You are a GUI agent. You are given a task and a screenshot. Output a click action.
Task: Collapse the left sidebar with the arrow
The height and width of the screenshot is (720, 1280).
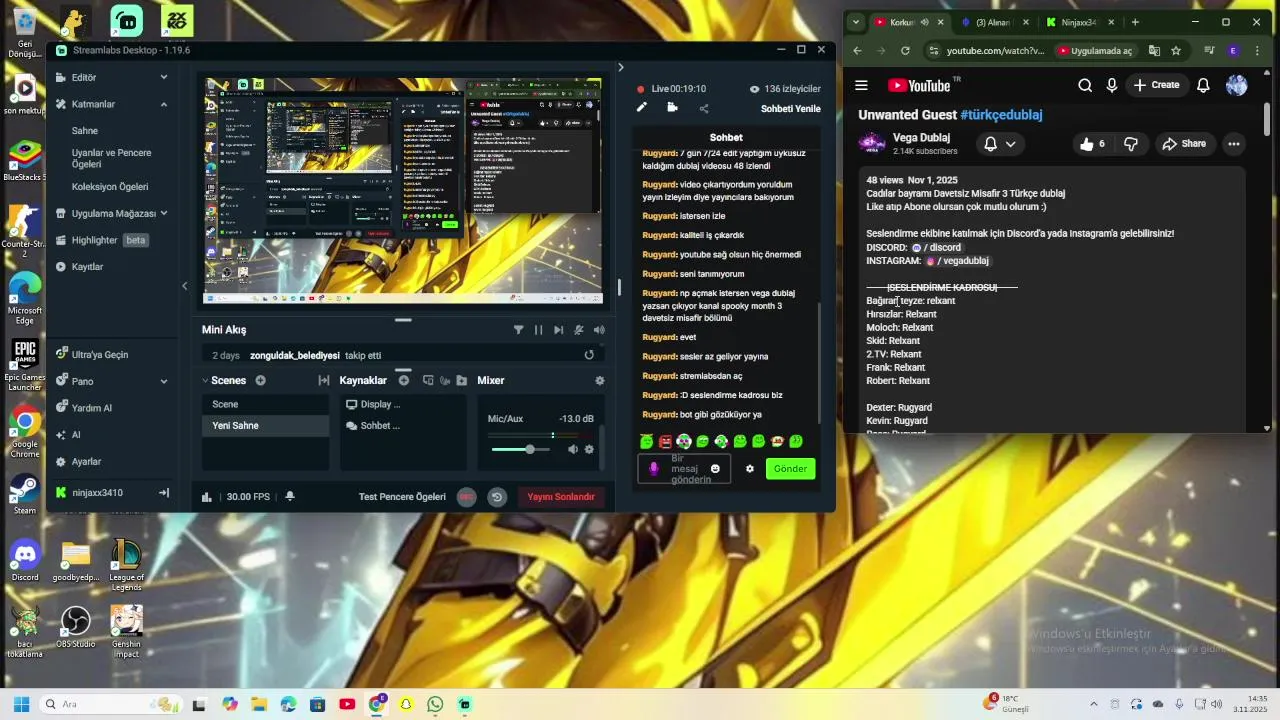[x=184, y=286]
